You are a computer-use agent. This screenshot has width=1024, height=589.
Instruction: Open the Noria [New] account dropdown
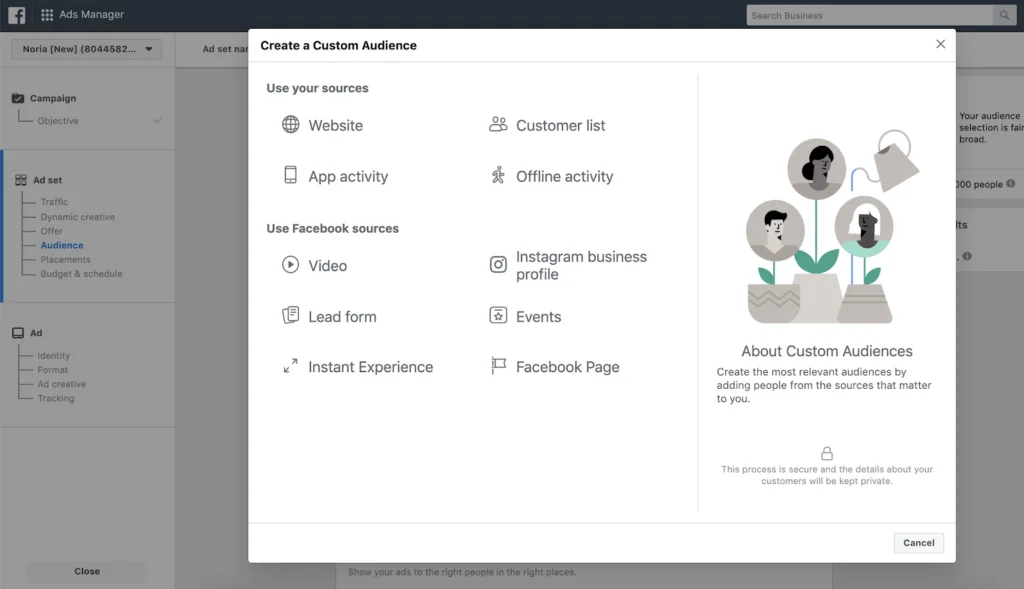86,49
